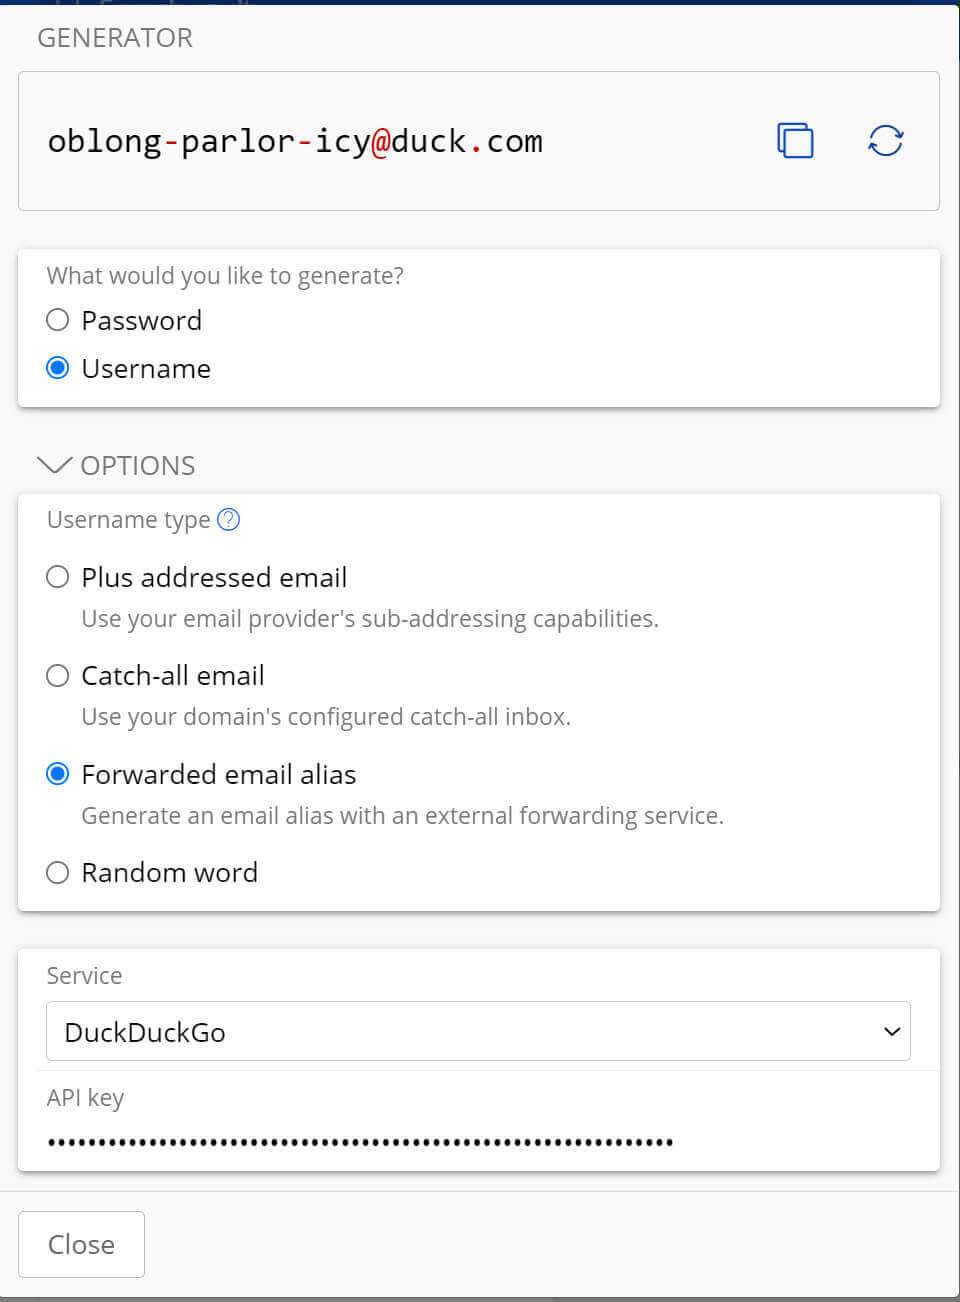Collapse the OPTIONS section chevron
Viewport: 960px width, 1302px height.
(x=54, y=466)
